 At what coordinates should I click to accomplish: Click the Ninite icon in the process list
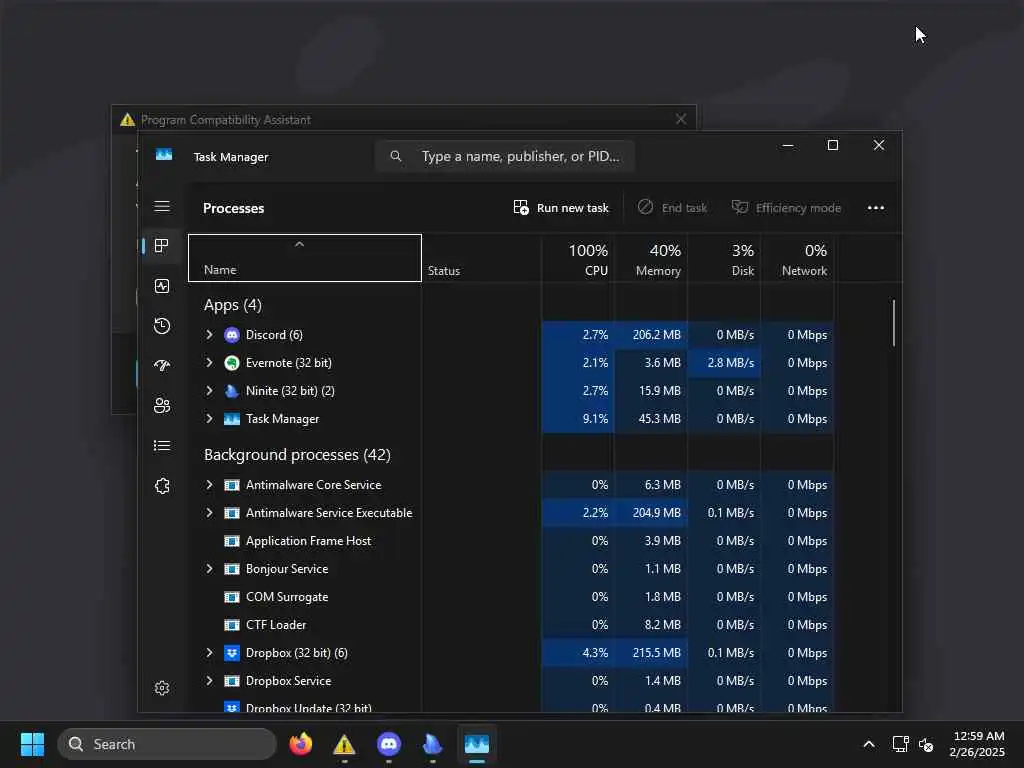(x=232, y=391)
